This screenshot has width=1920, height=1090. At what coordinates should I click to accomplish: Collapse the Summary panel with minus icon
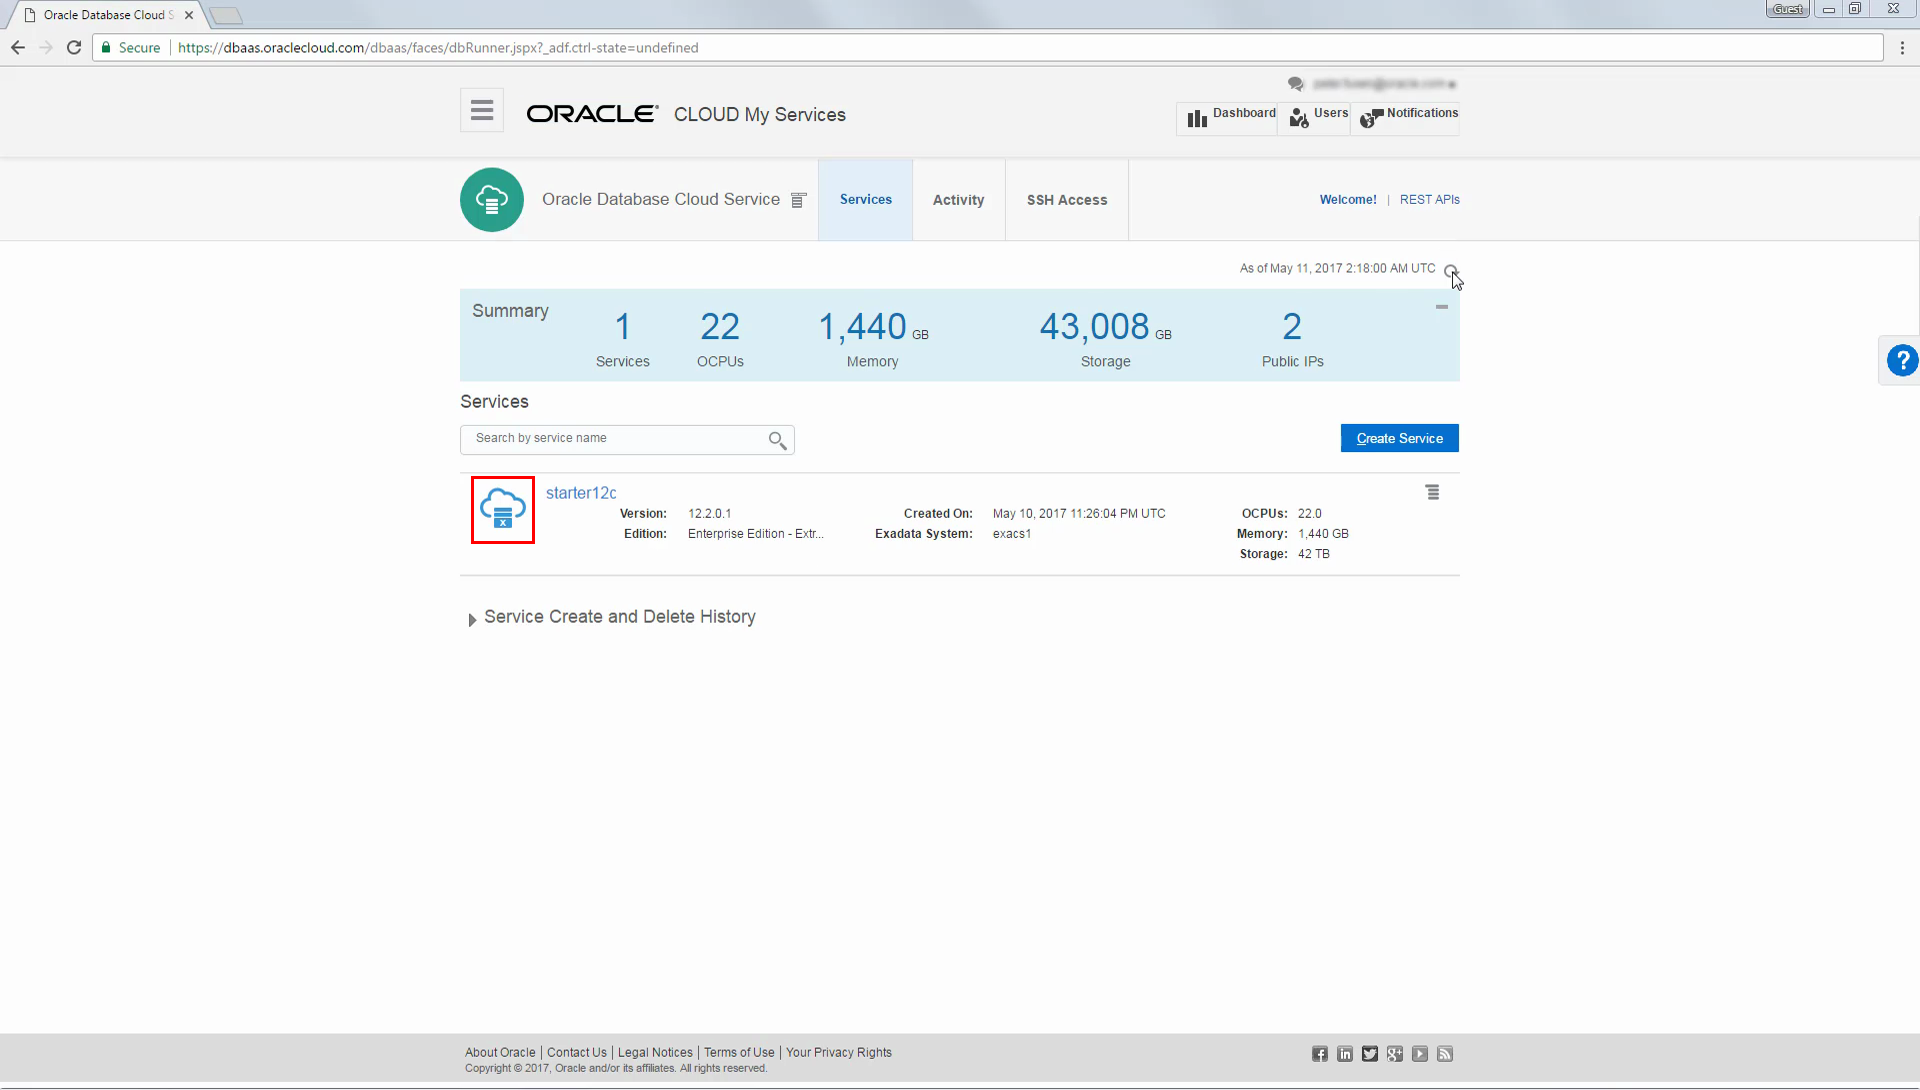[1441, 307]
